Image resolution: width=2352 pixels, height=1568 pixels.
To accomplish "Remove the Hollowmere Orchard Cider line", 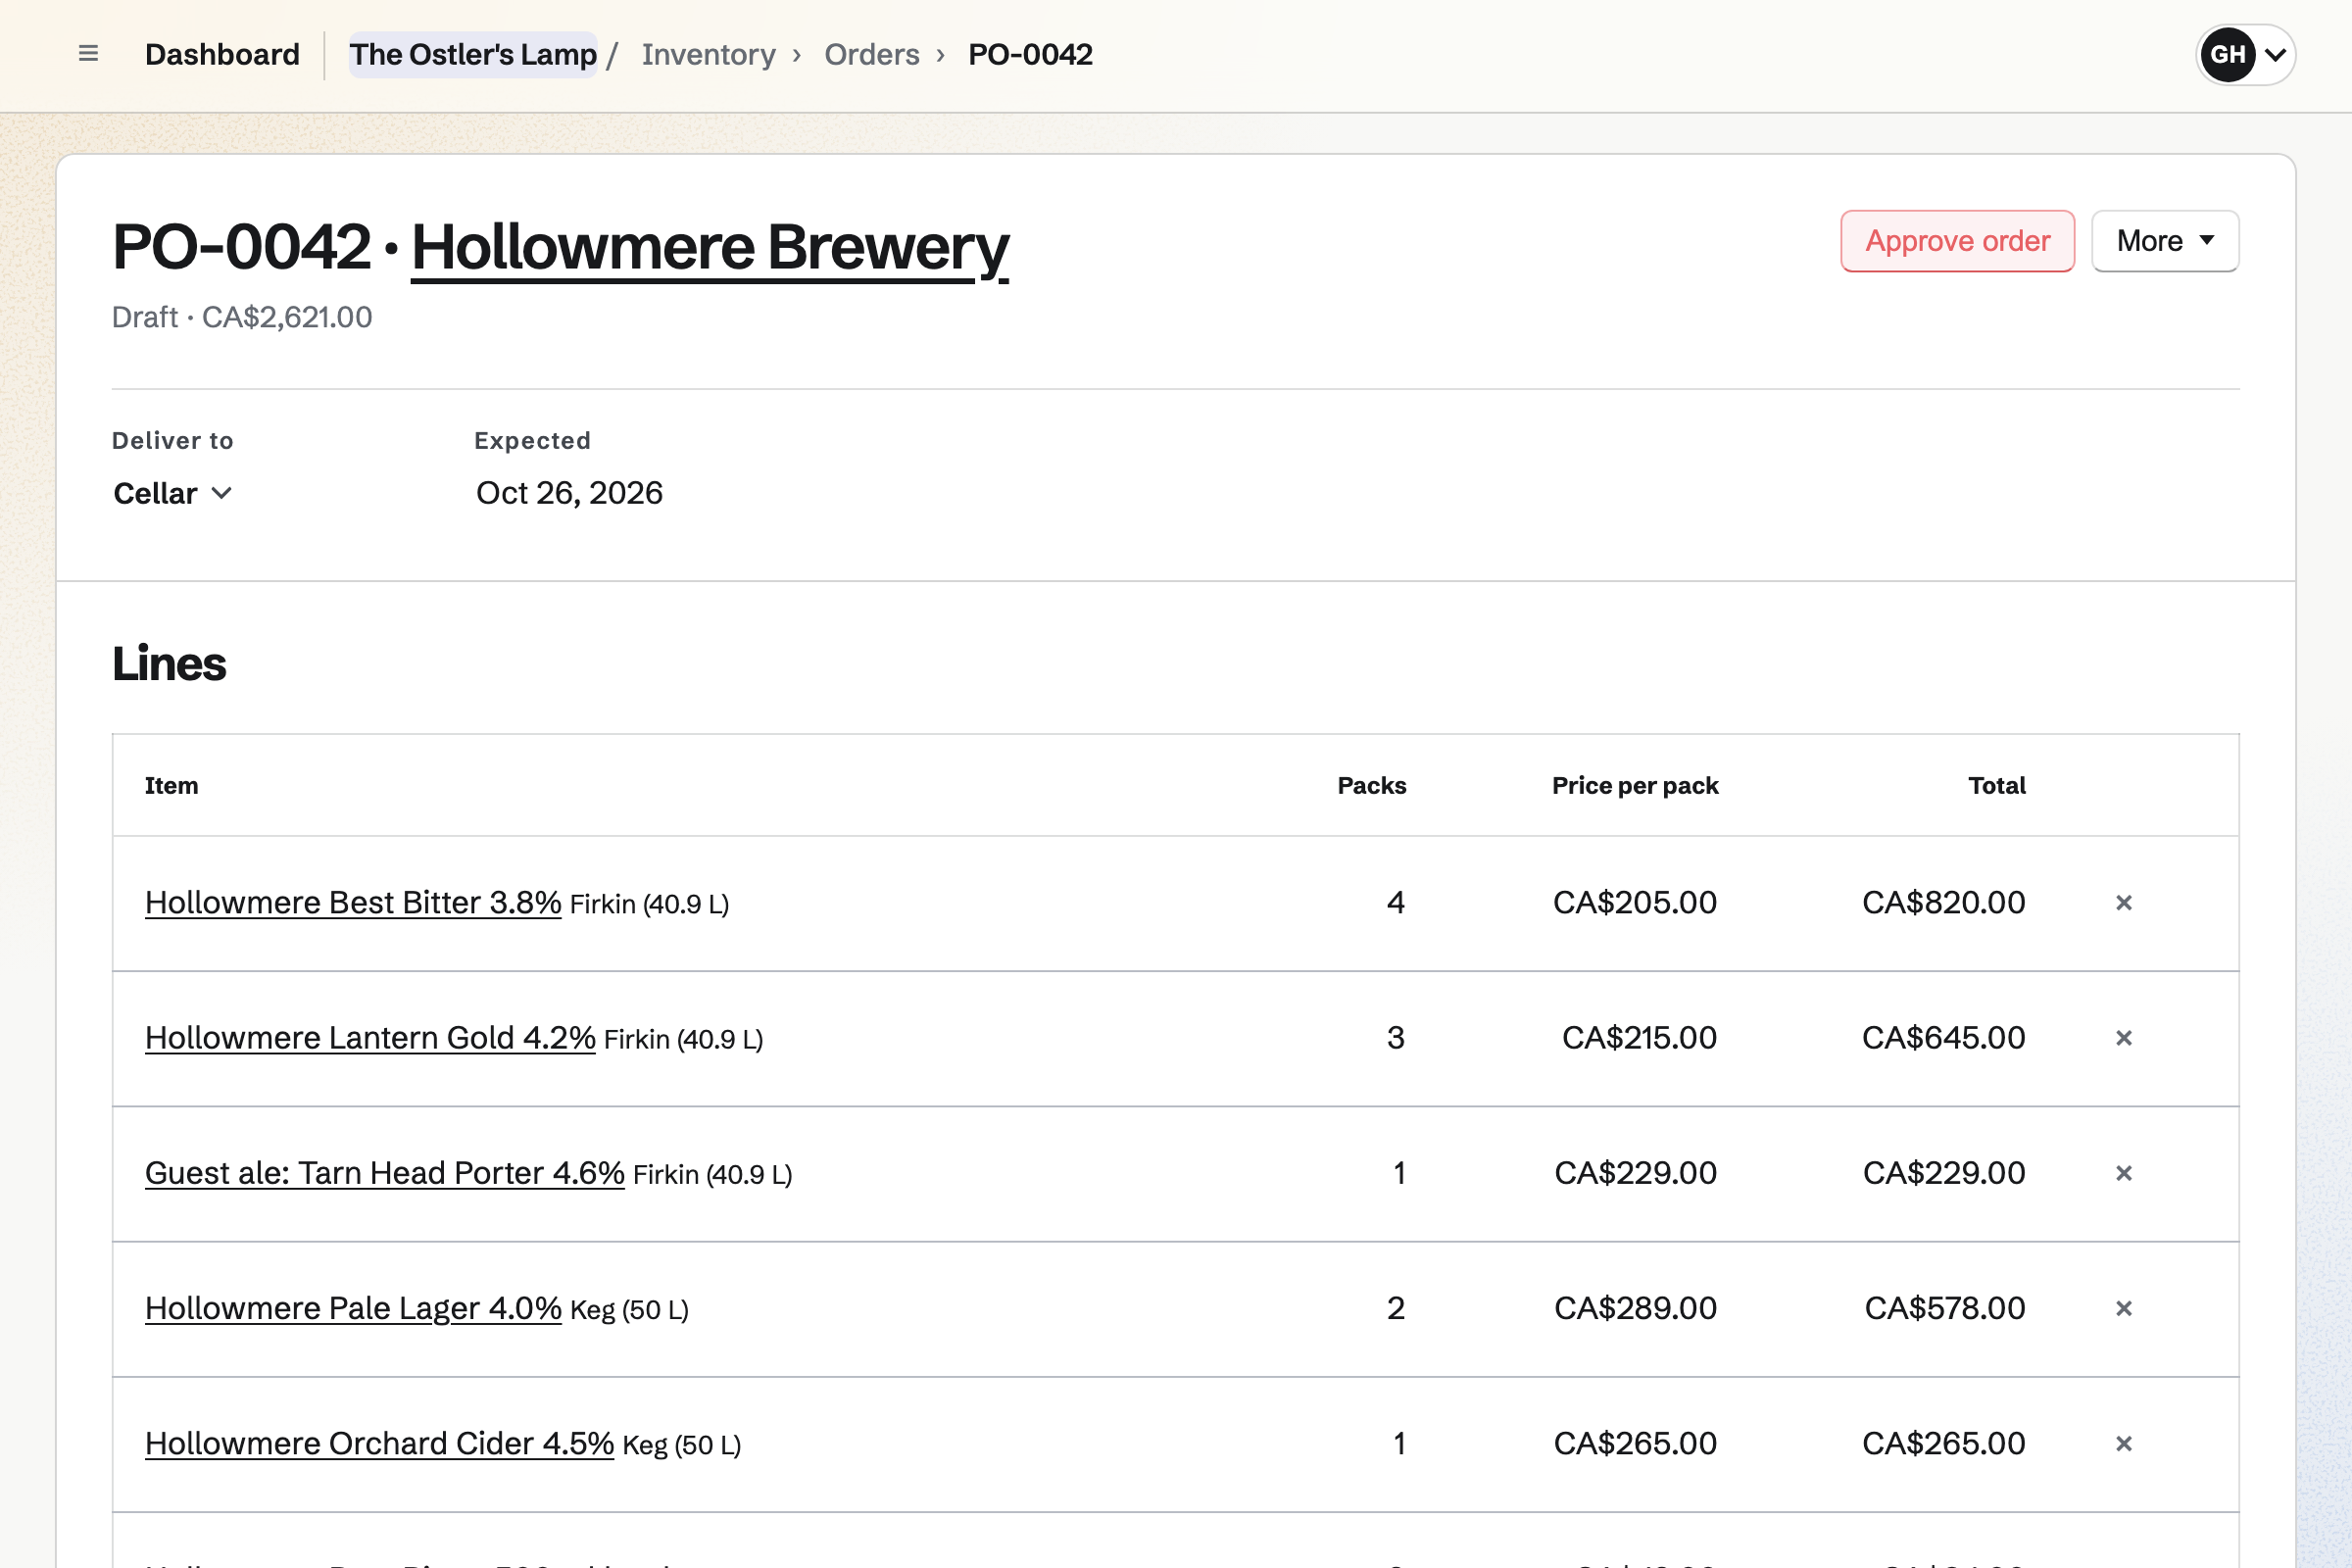I will (x=2124, y=1443).
